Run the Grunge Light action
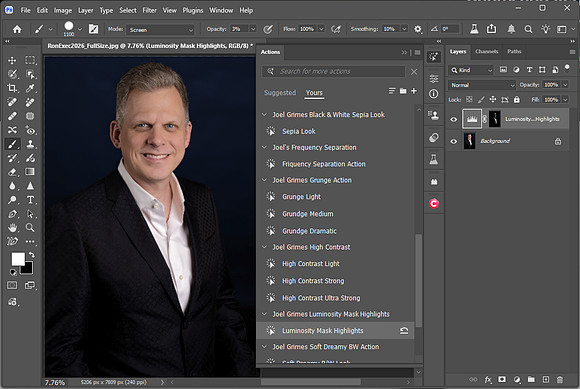580x389 pixels. (301, 197)
